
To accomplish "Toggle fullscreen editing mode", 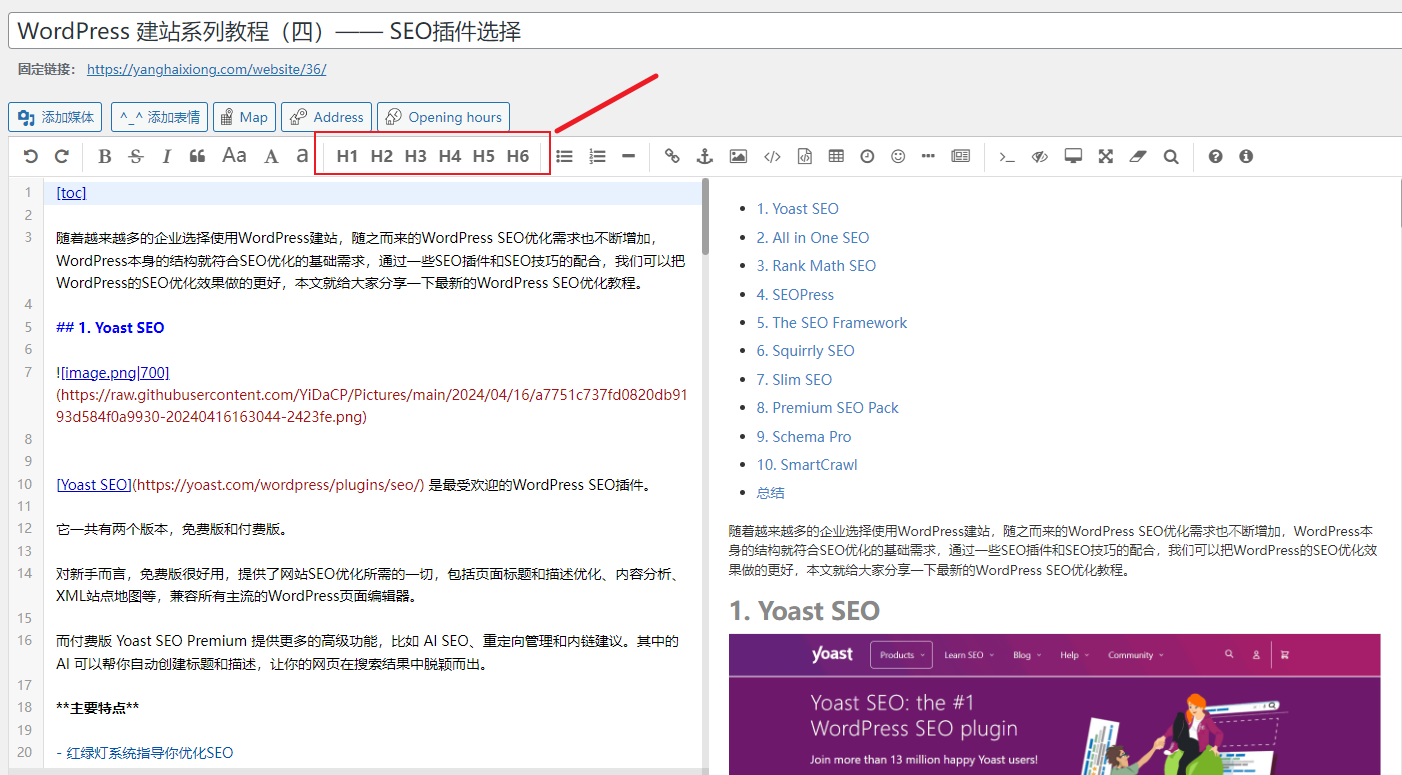I will pyautogui.click(x=1105, y=156).
